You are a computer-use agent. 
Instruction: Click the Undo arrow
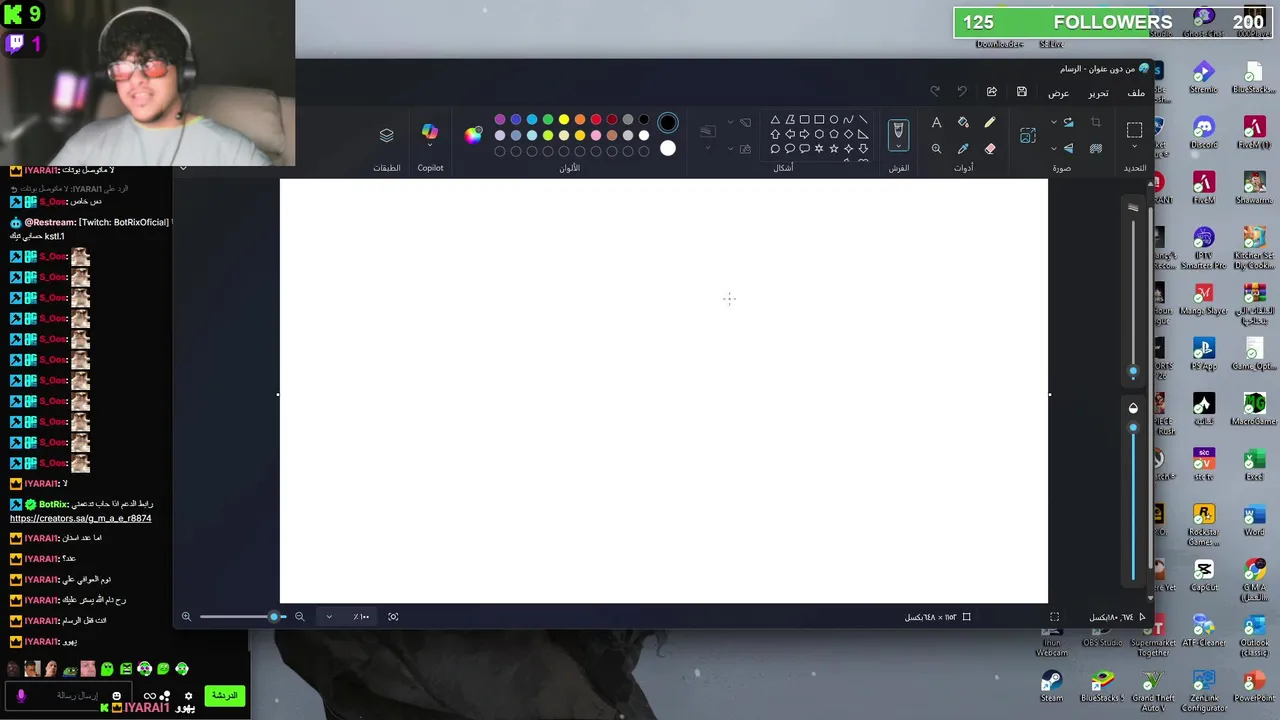pyautogui.click(x=962, y=92)
